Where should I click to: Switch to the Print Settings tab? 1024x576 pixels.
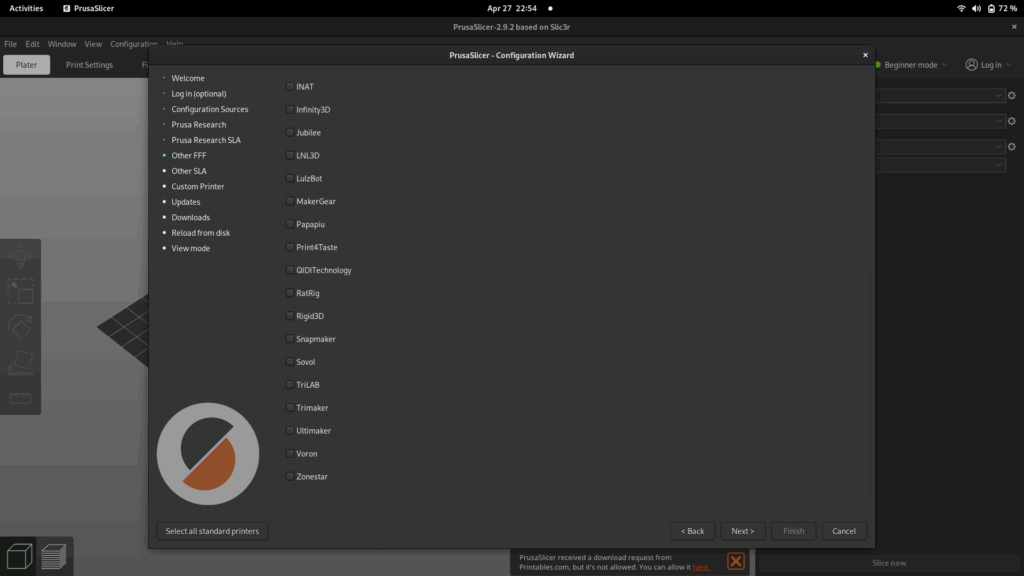[89, 65]
